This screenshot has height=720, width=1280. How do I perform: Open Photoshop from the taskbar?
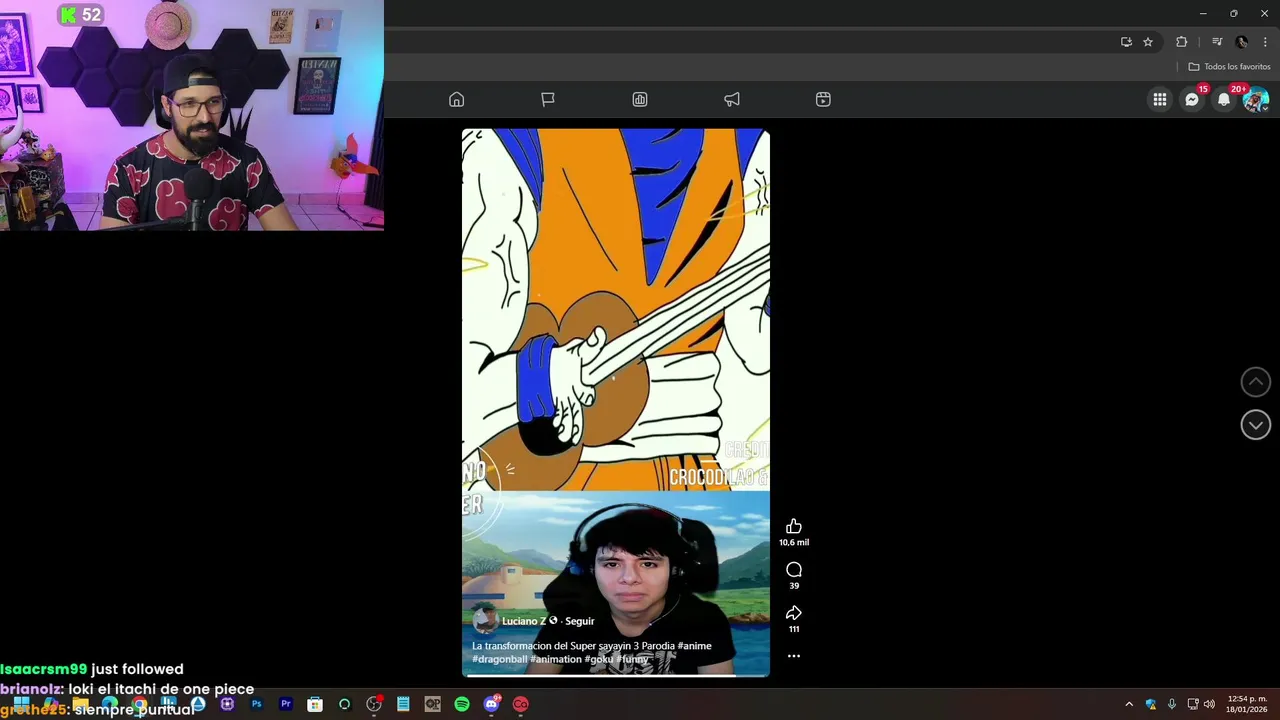(x=257, y=704)
